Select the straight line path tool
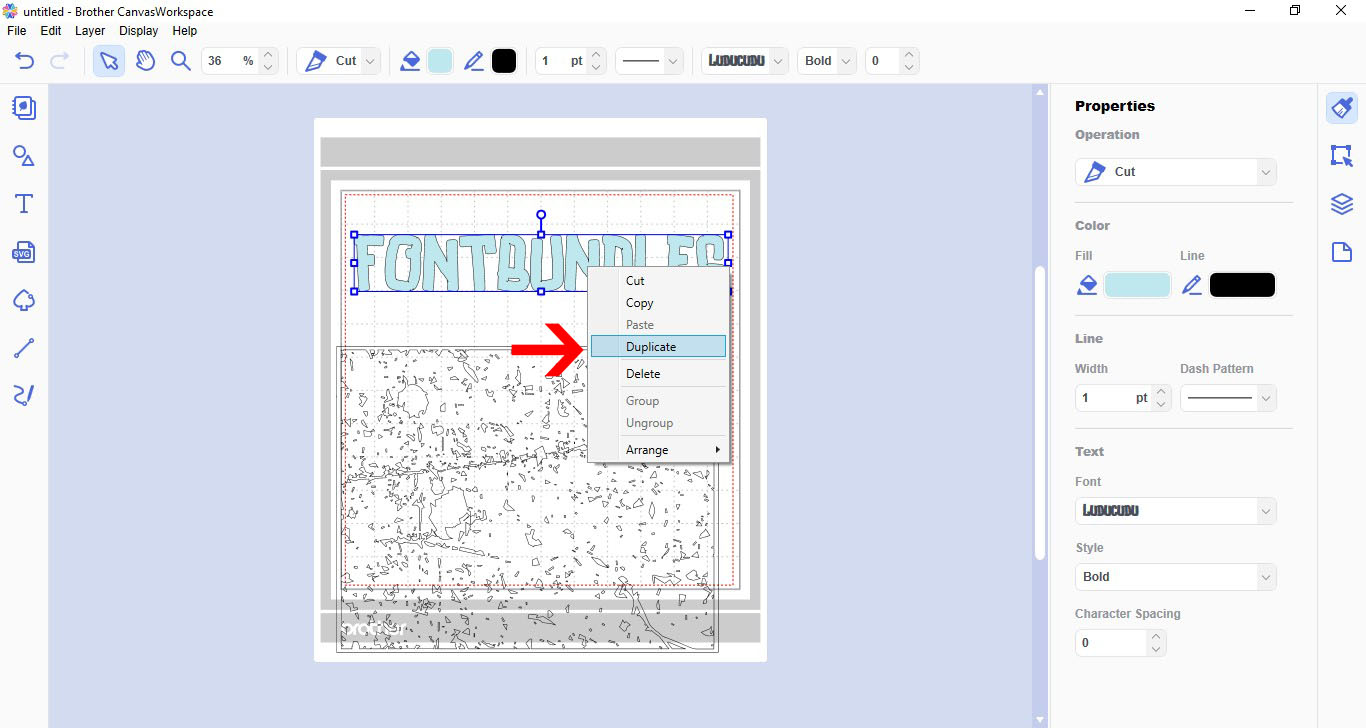Image resolution: width=1366 pixels, height=728 pixels. tap(24, 348)
